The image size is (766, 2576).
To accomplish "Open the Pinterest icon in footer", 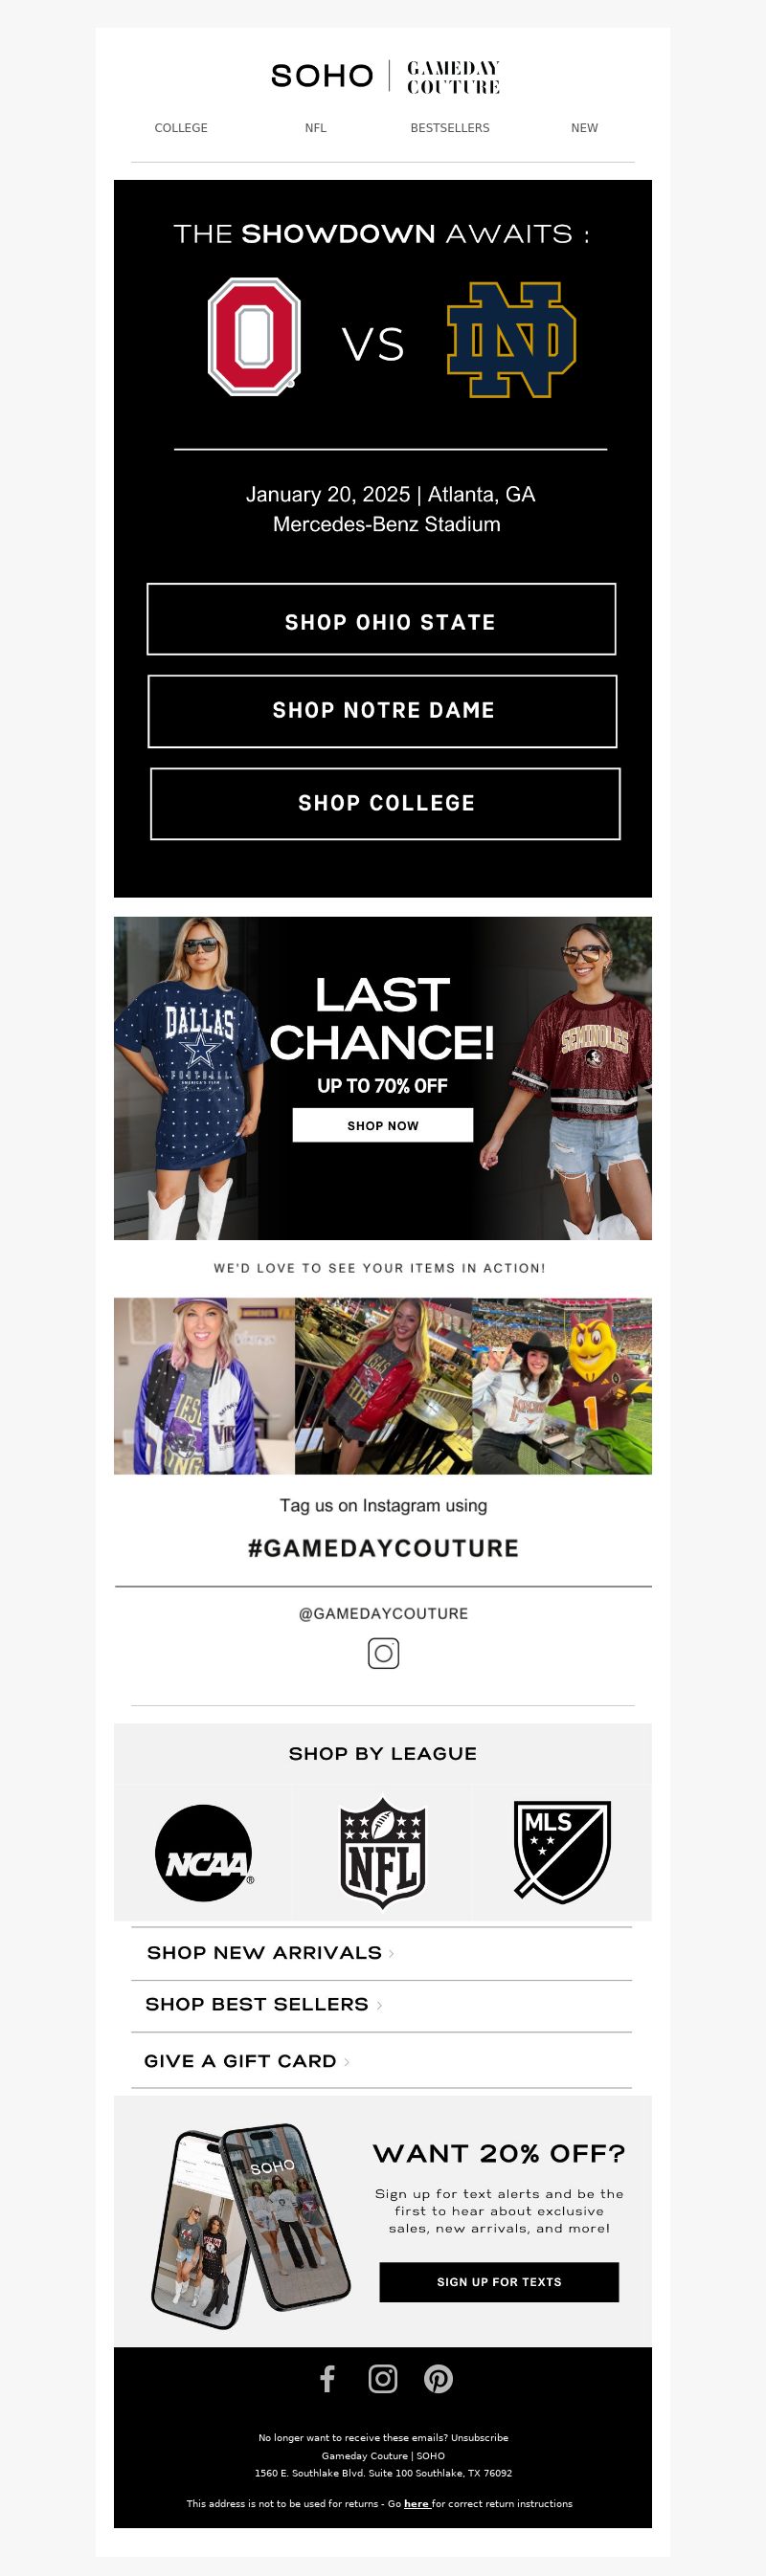I will (438, 2379).
